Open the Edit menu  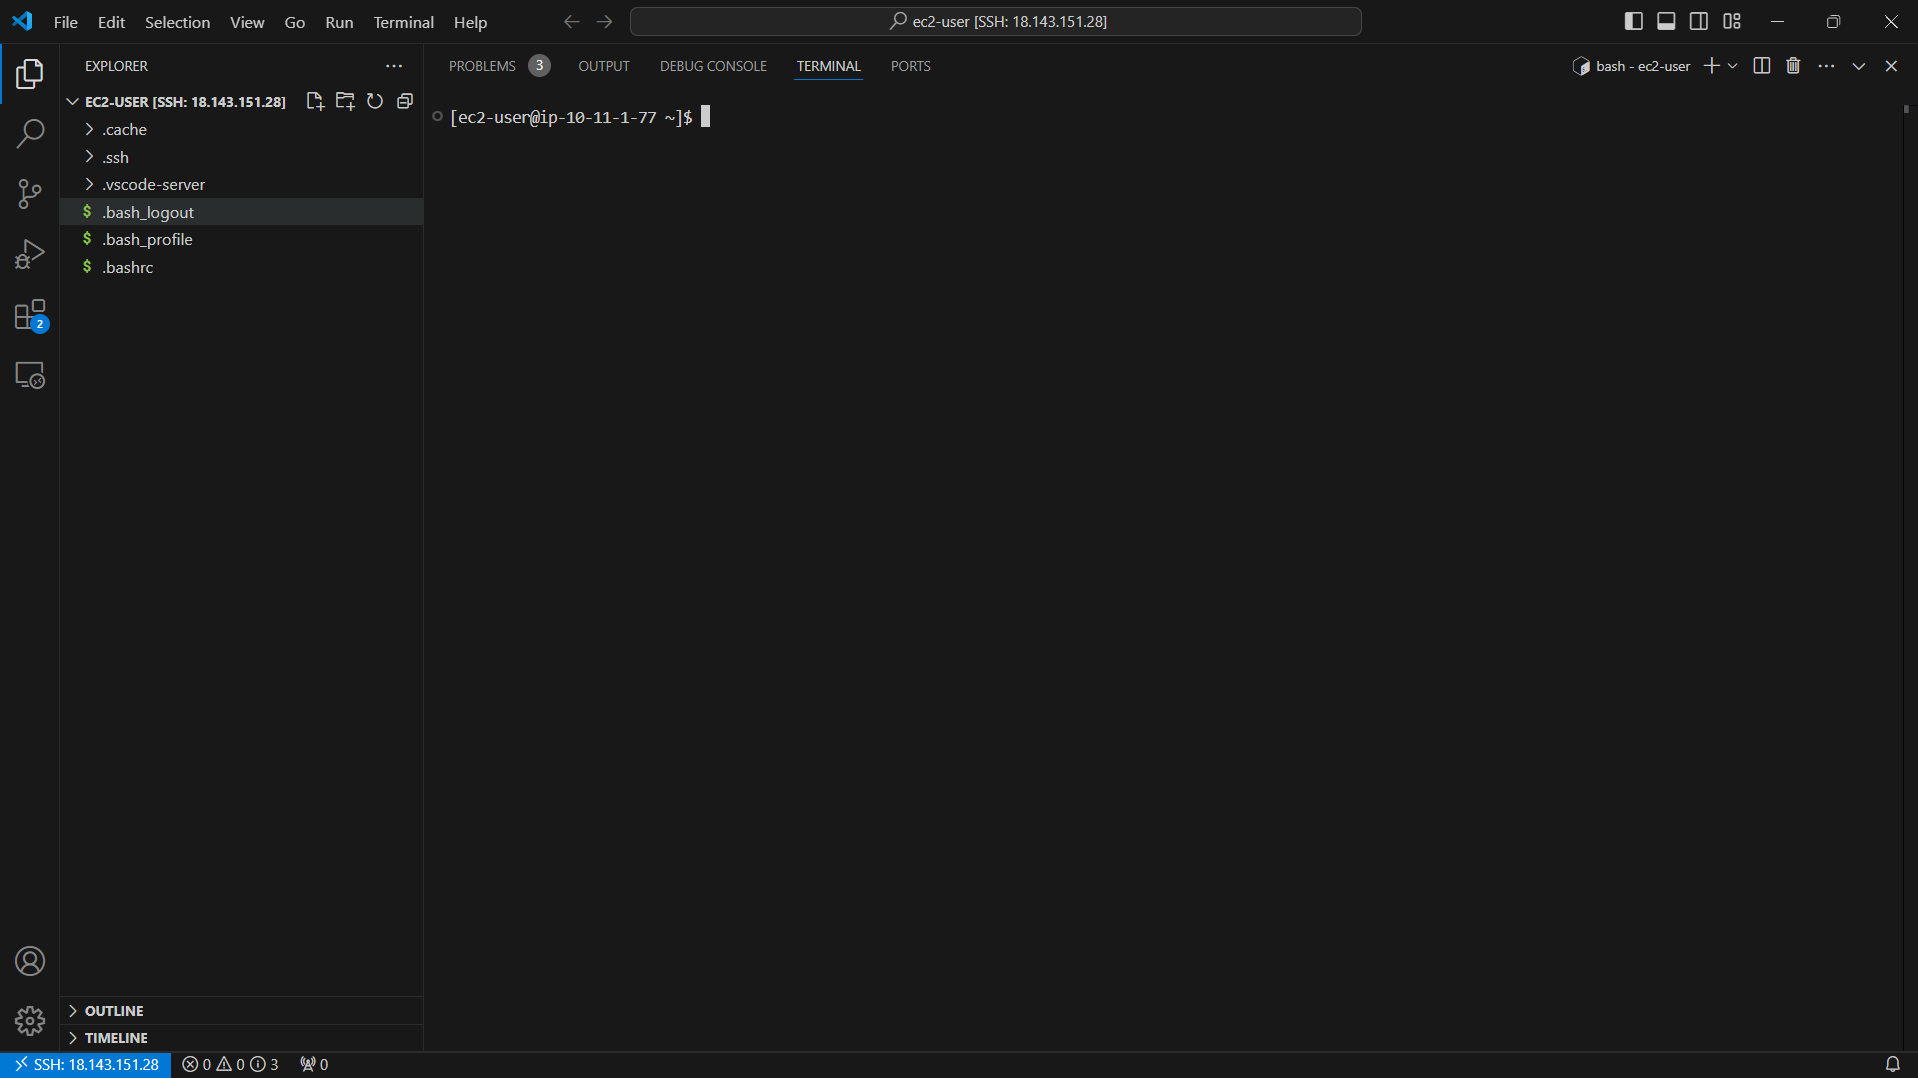[111, 22]
